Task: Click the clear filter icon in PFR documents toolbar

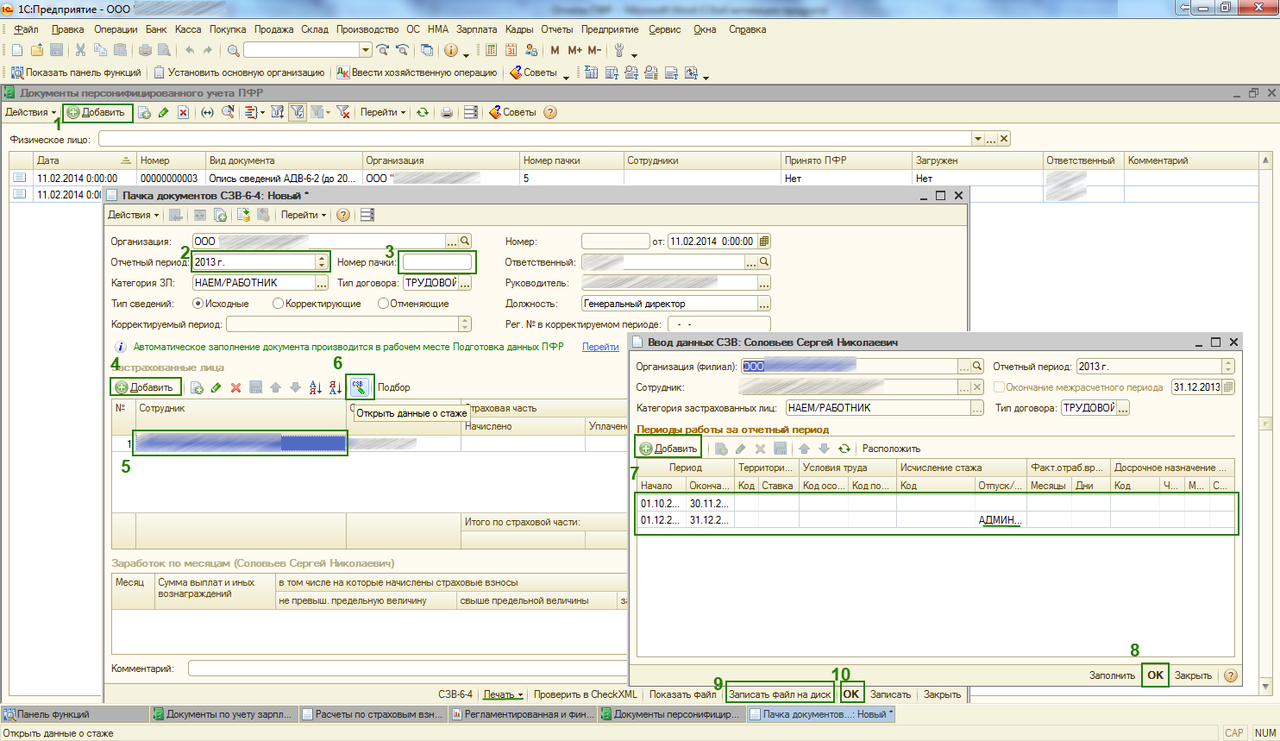Action: (x=343, y=113)
